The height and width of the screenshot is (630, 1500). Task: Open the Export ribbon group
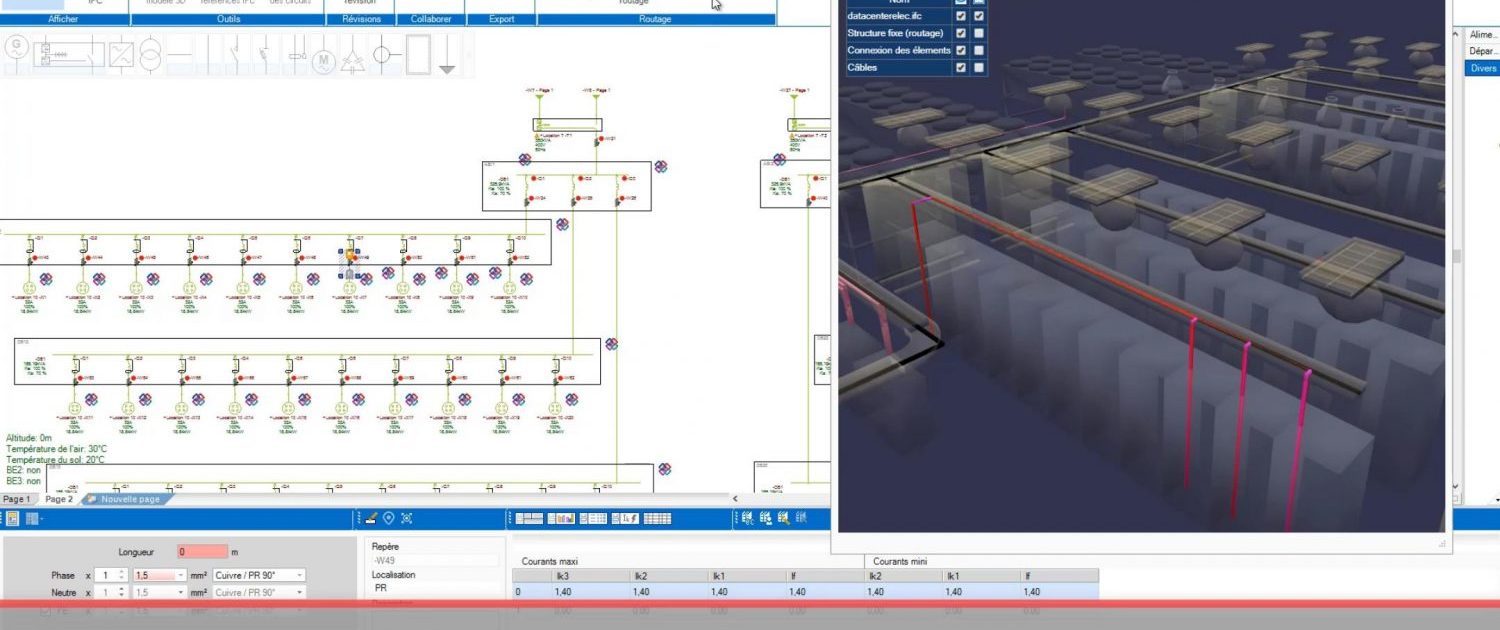point(501,19)
